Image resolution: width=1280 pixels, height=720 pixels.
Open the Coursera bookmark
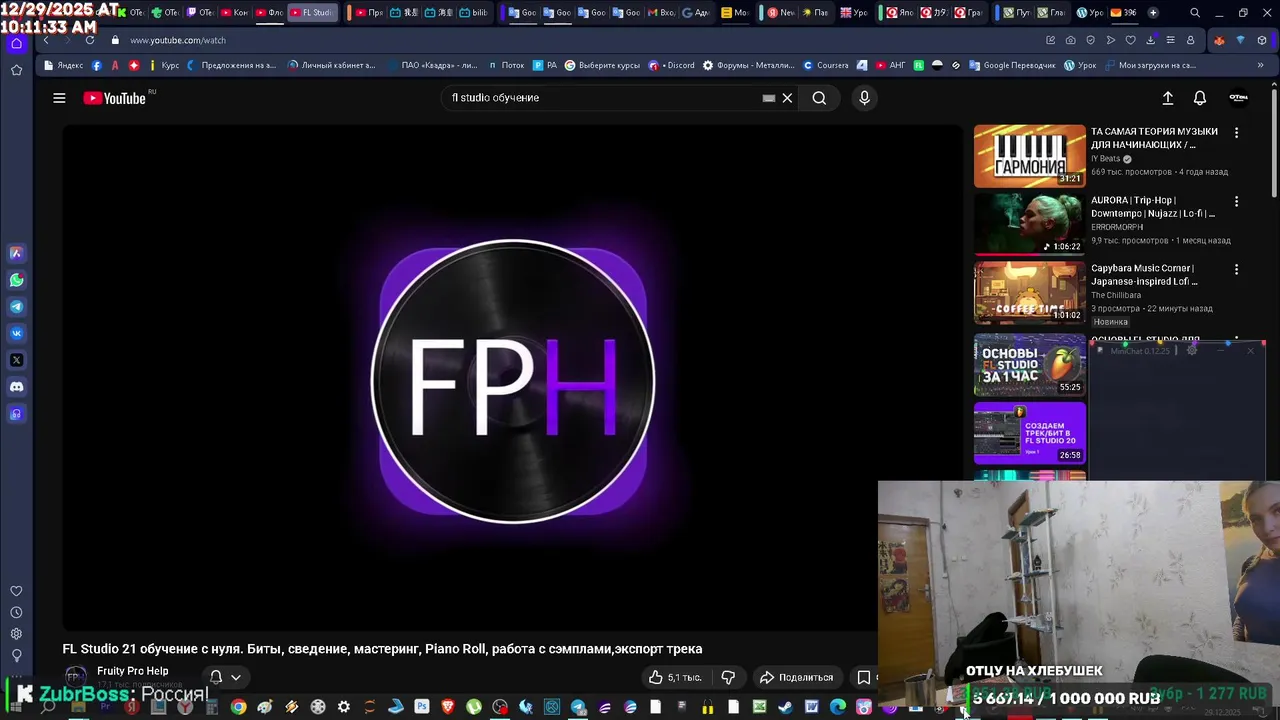coord(826,65)
